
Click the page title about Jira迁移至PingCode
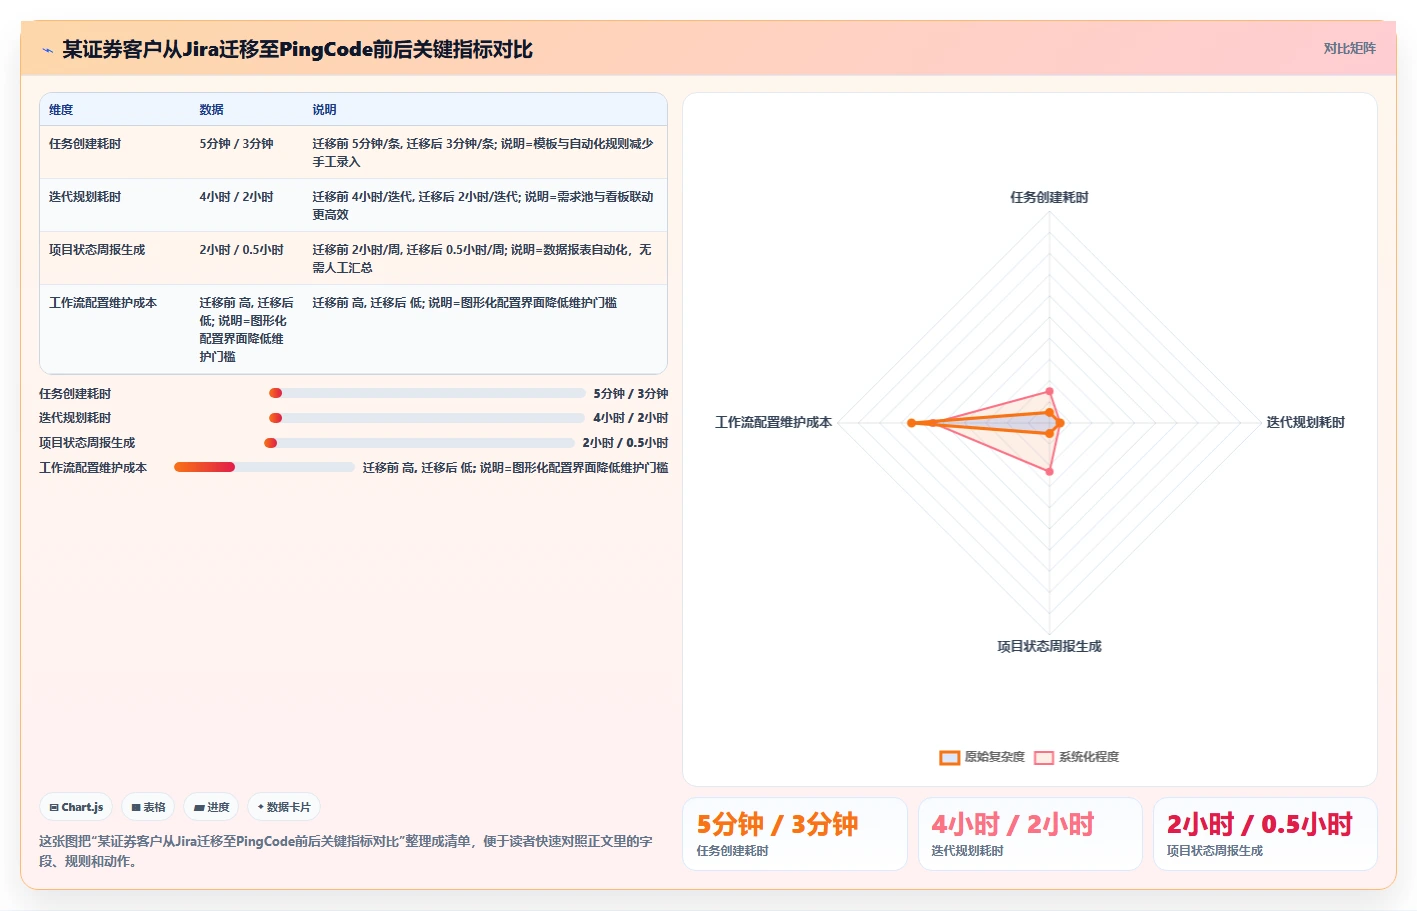point(297,49)
